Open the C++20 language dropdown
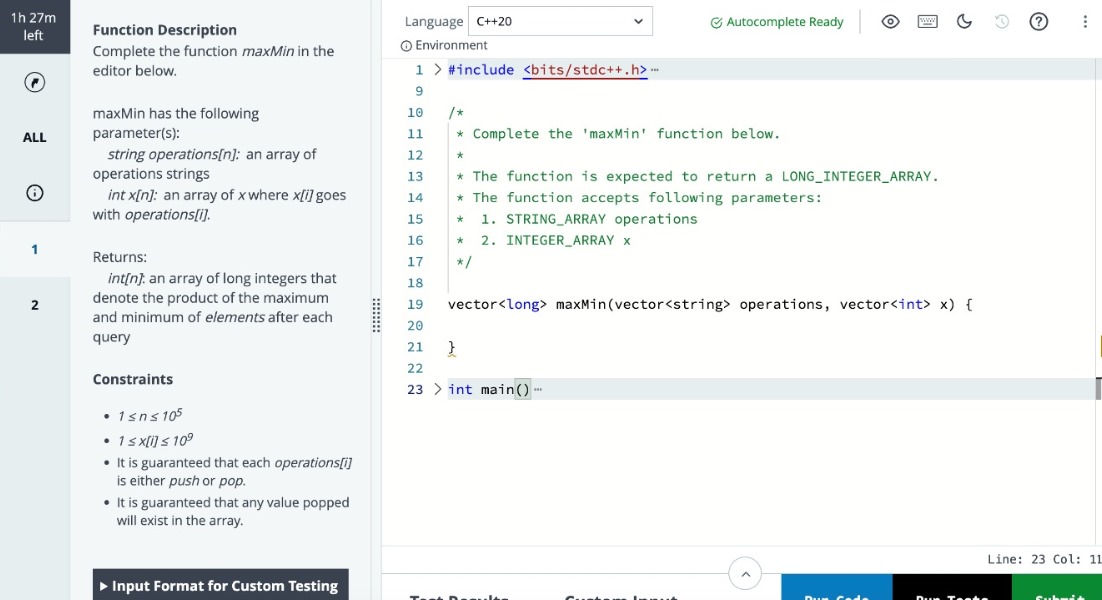The height and width of the screenshot is (600, 1102). (559, 21)
